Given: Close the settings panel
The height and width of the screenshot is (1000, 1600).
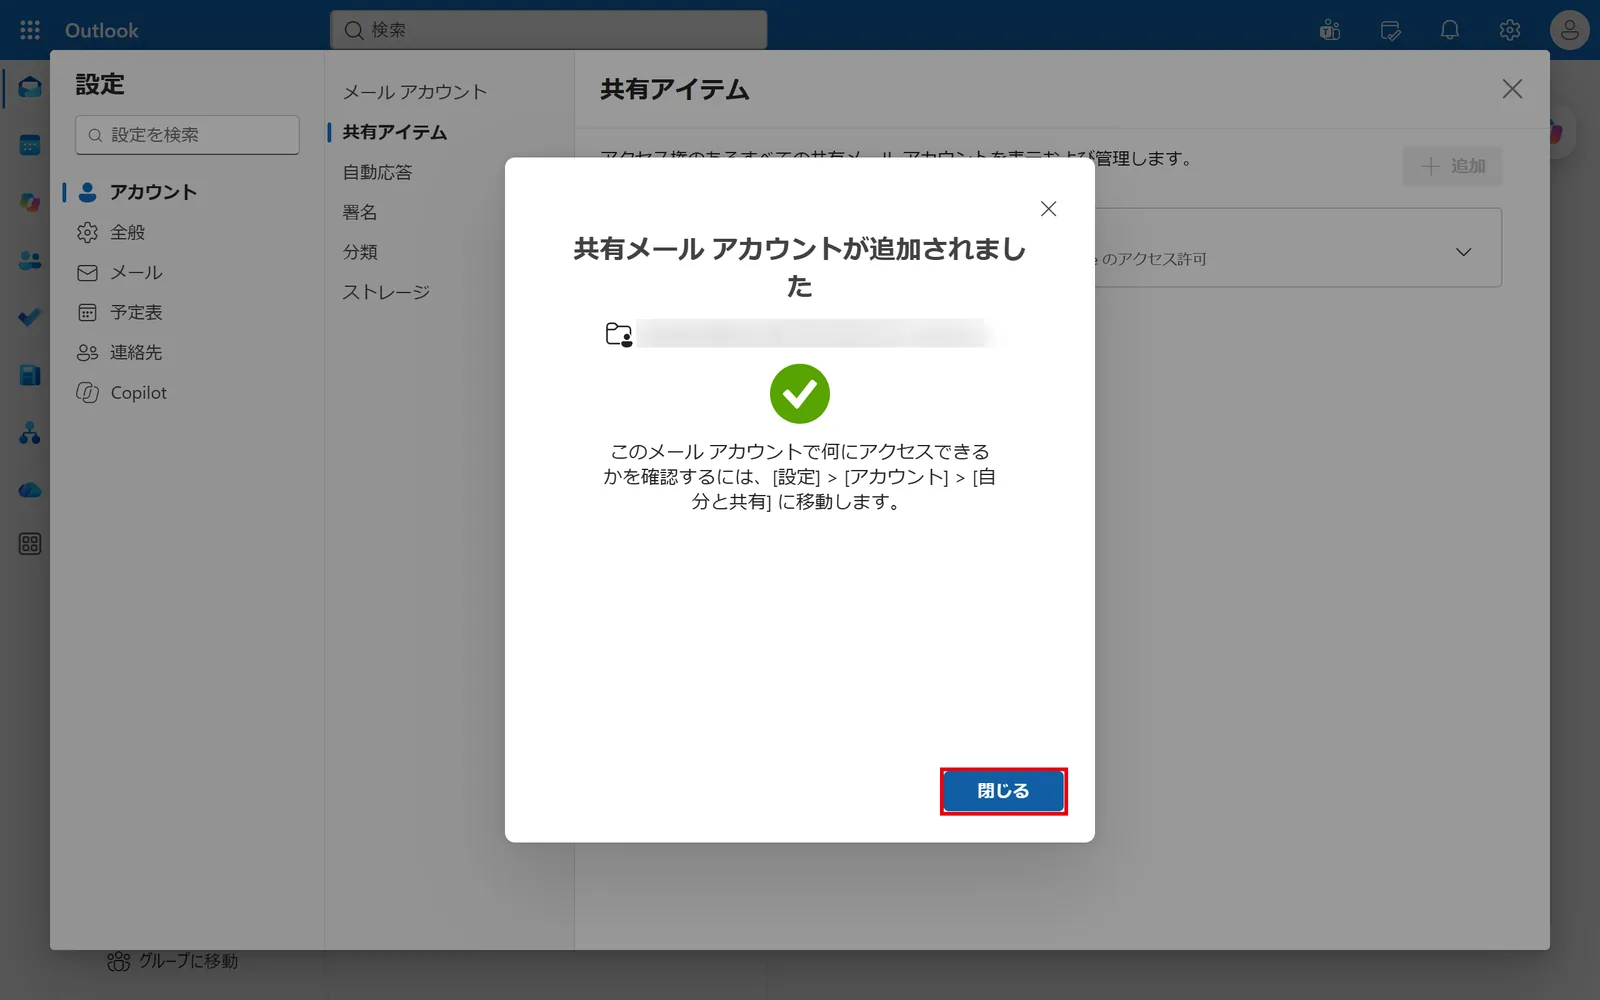Looking at the screenshot, I should point(1512,89).
